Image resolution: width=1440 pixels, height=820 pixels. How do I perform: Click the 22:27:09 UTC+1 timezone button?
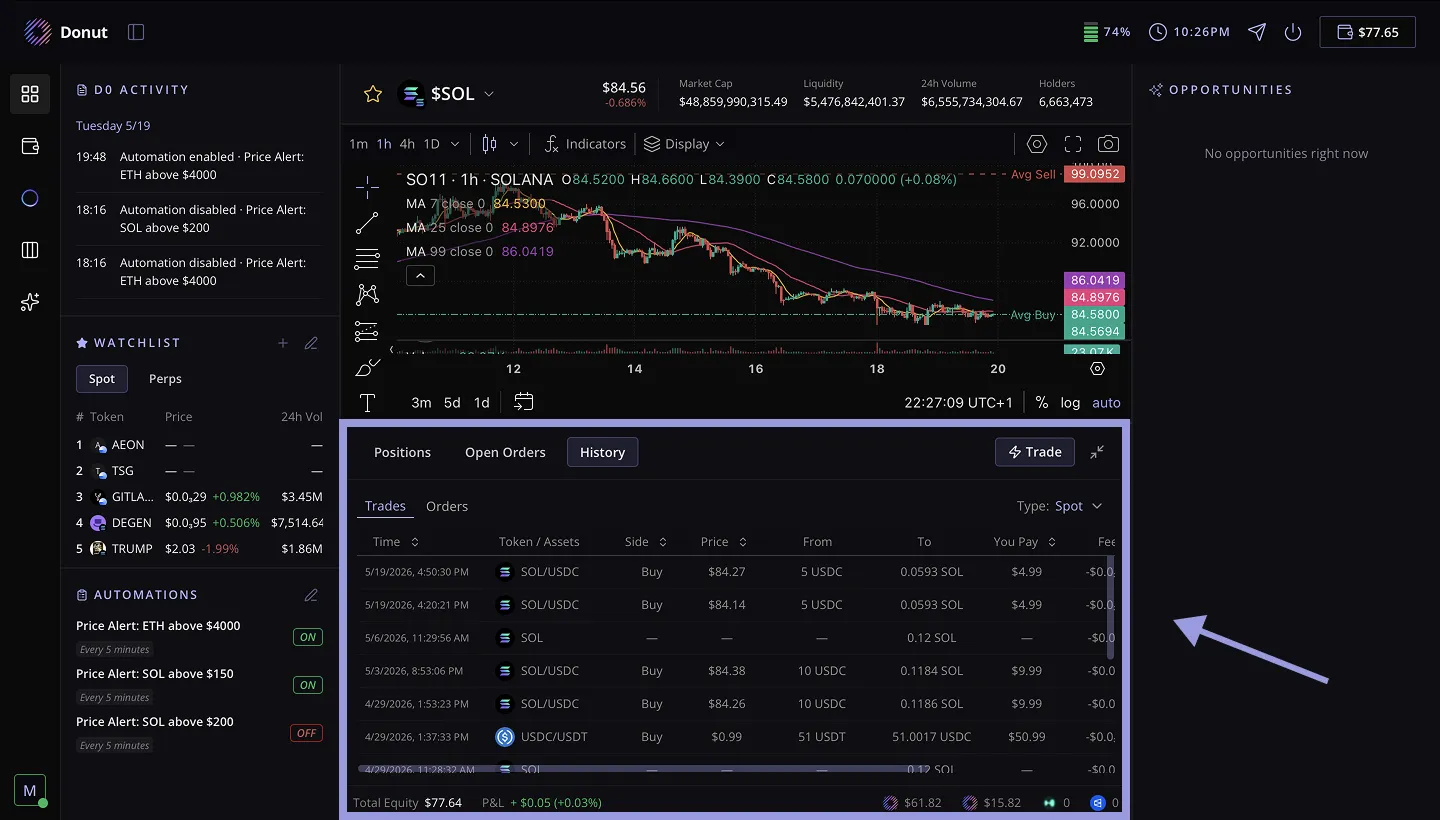[958, 402]
